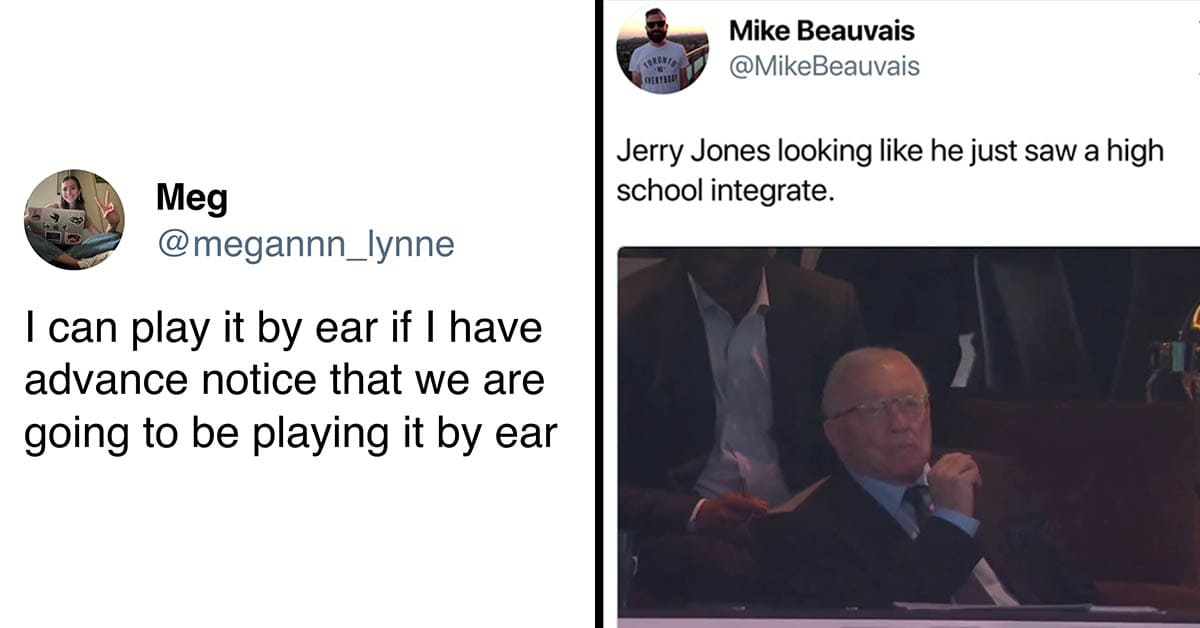Click the older man's eyeglasses in the photo

[878, 407]
